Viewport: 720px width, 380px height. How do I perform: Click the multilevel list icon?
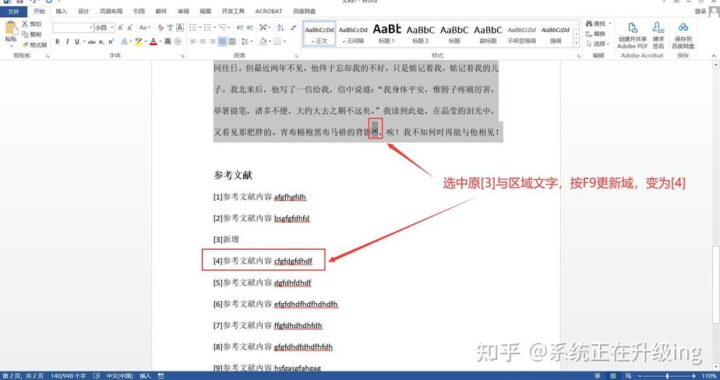[224, 28]
